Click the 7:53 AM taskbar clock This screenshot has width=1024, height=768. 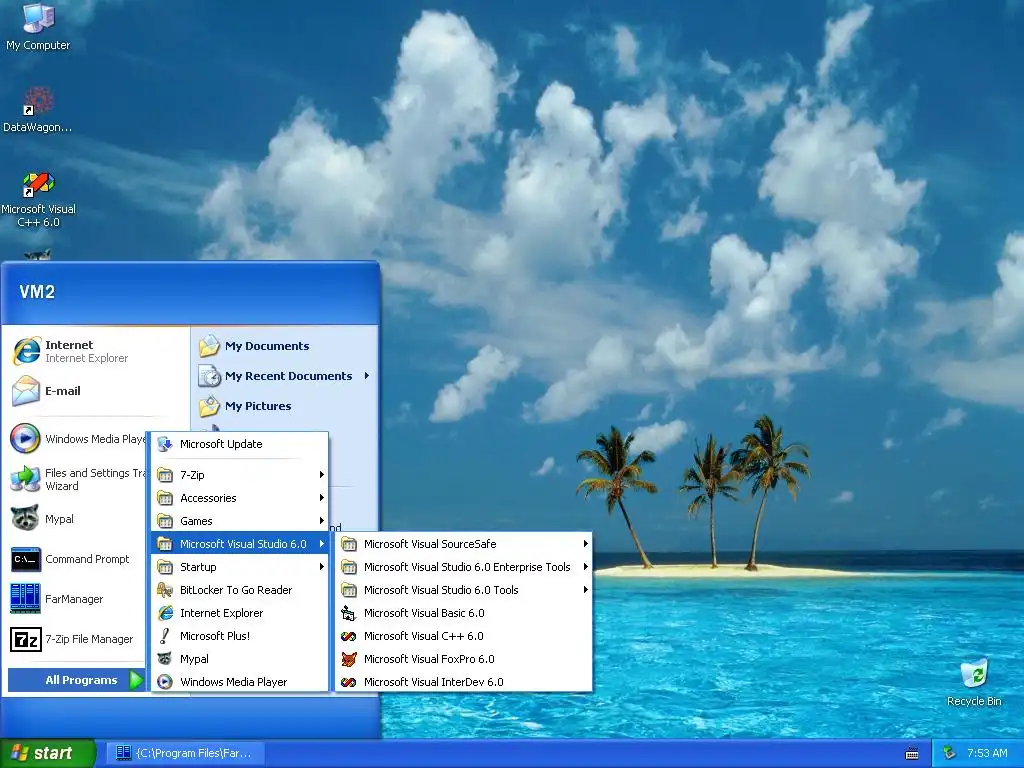click(x=987, y=753)
